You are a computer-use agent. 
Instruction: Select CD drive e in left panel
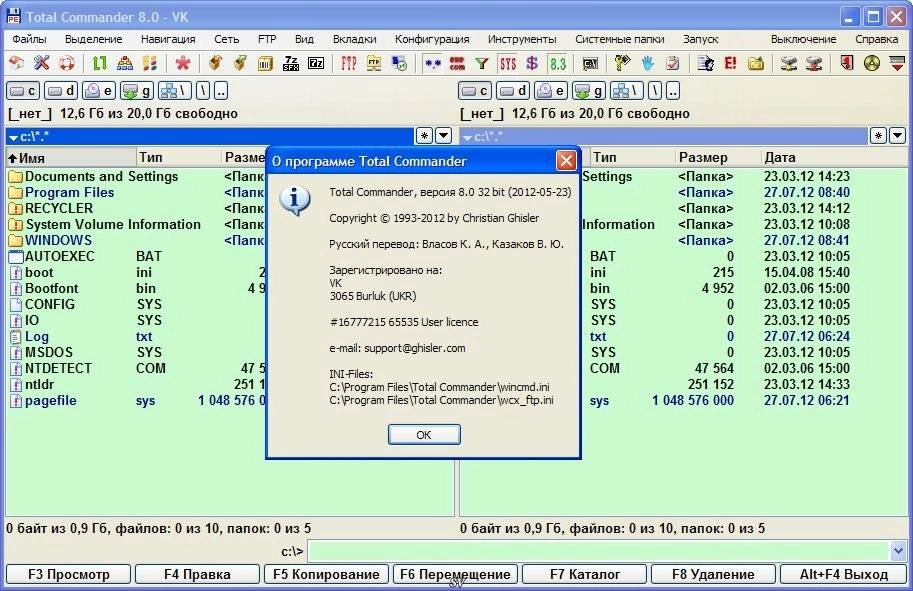pos(98,90)
